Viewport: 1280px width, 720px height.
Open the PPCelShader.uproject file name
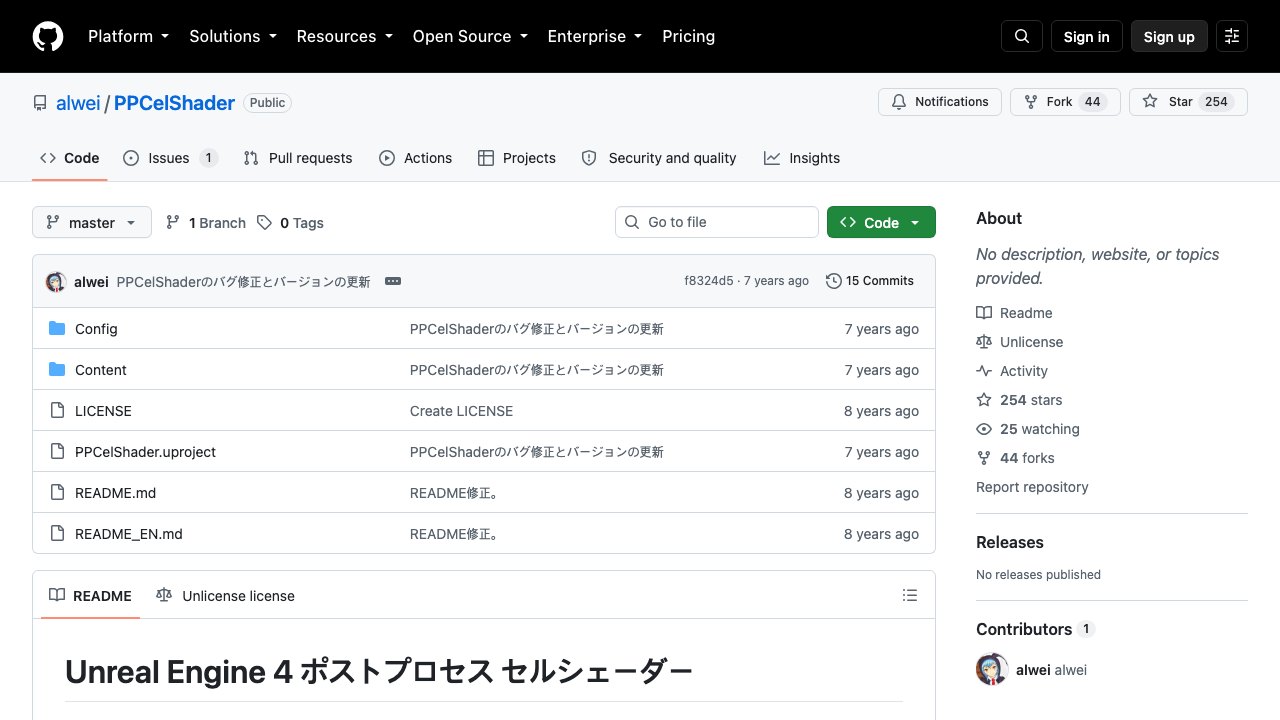click(145, 452)
